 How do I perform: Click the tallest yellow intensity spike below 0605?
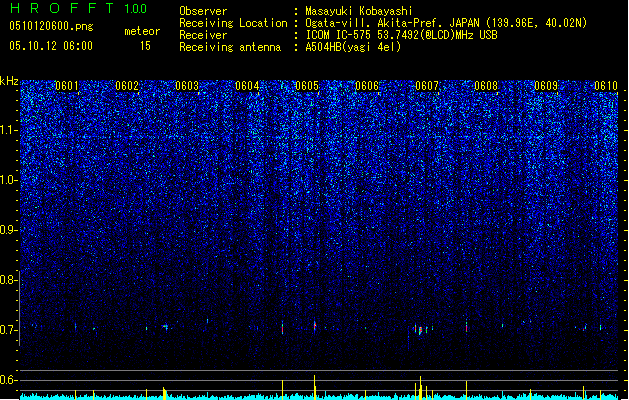pos(314,387)
